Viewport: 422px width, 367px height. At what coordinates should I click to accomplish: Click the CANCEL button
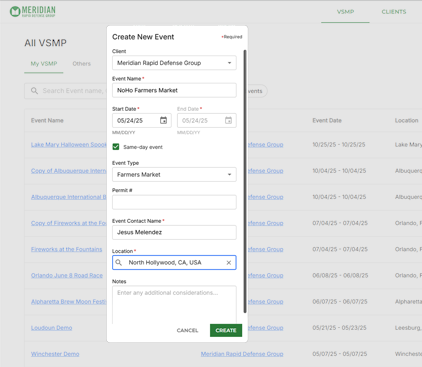187,330
